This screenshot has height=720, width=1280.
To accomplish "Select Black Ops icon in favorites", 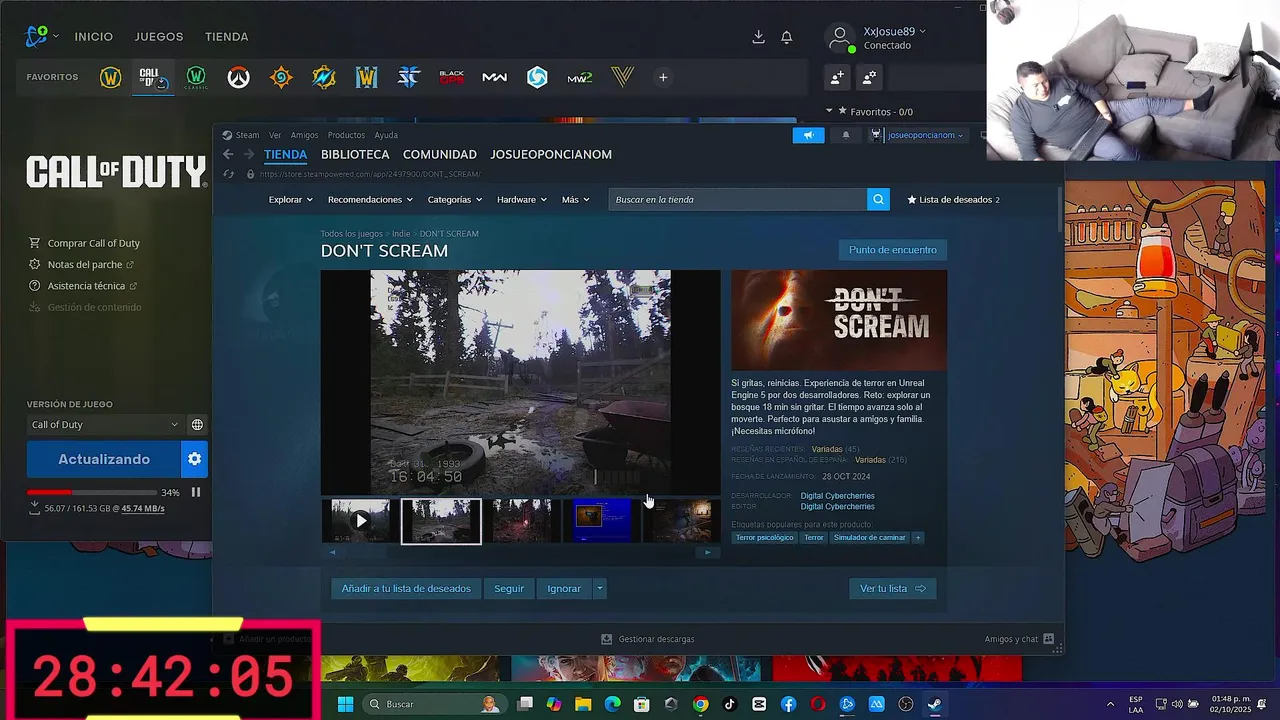I will pyautogui.click(x=452, y=77).
